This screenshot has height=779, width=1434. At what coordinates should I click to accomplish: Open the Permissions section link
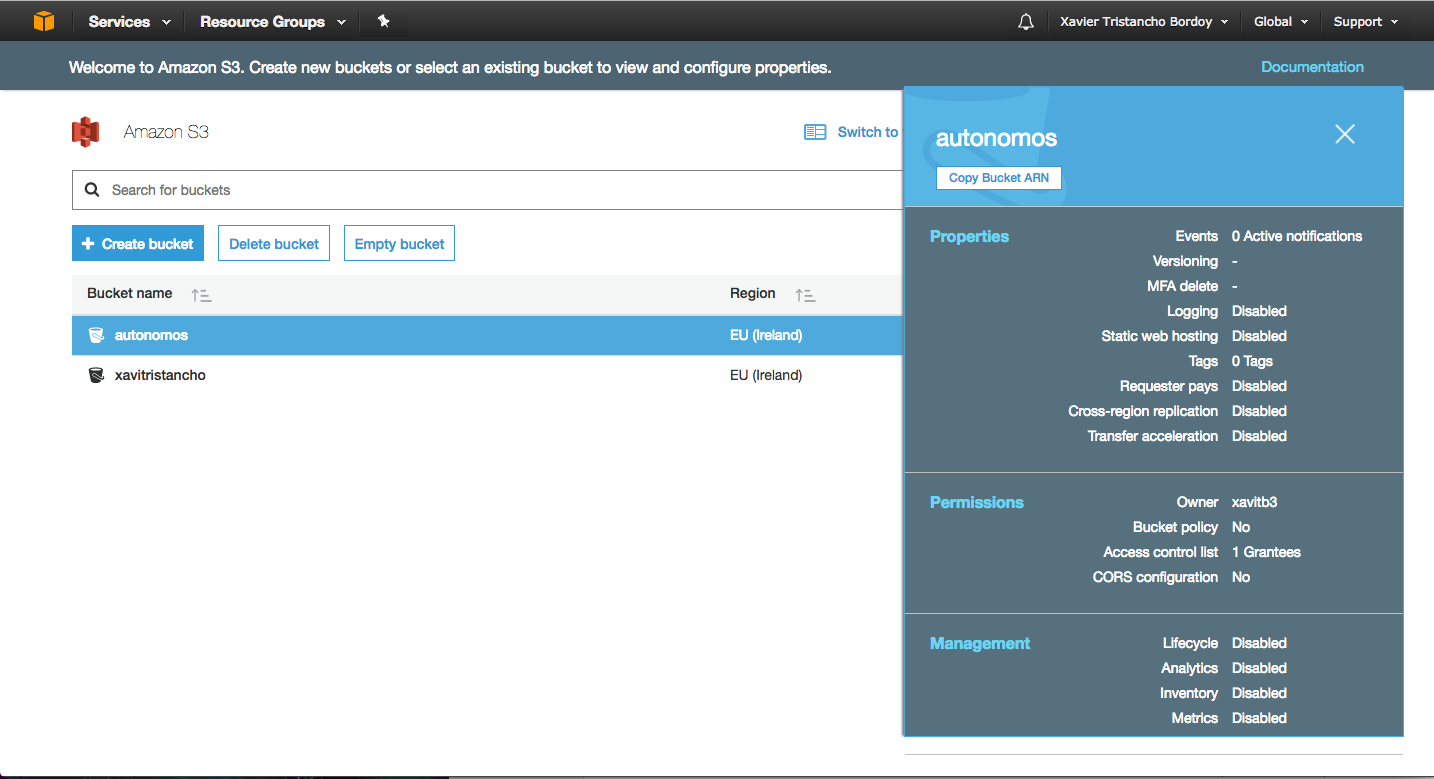977,503
